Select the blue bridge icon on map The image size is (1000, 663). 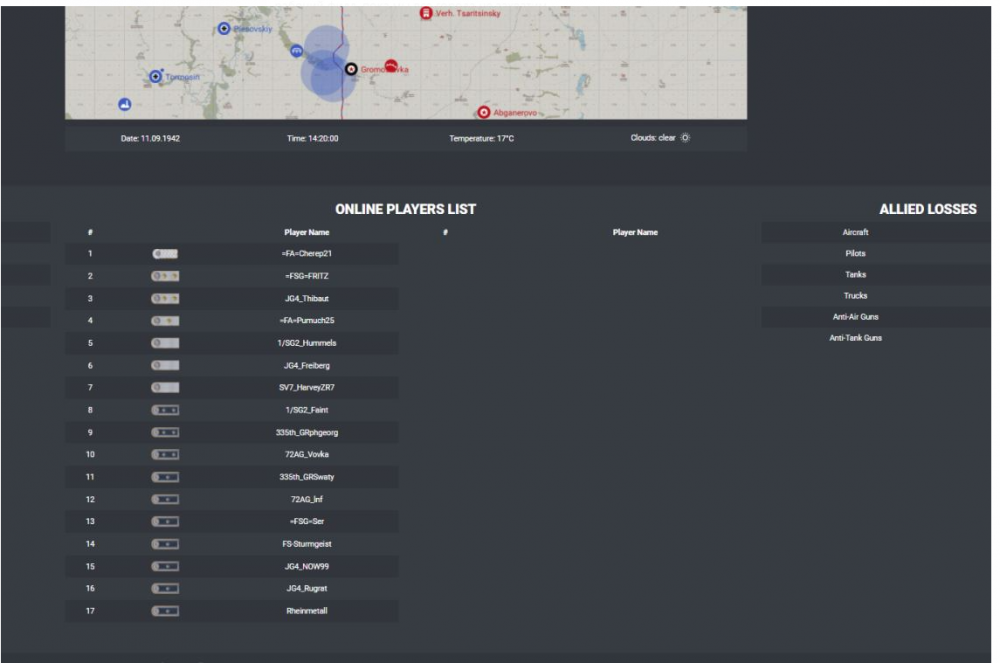coord(297,50)
